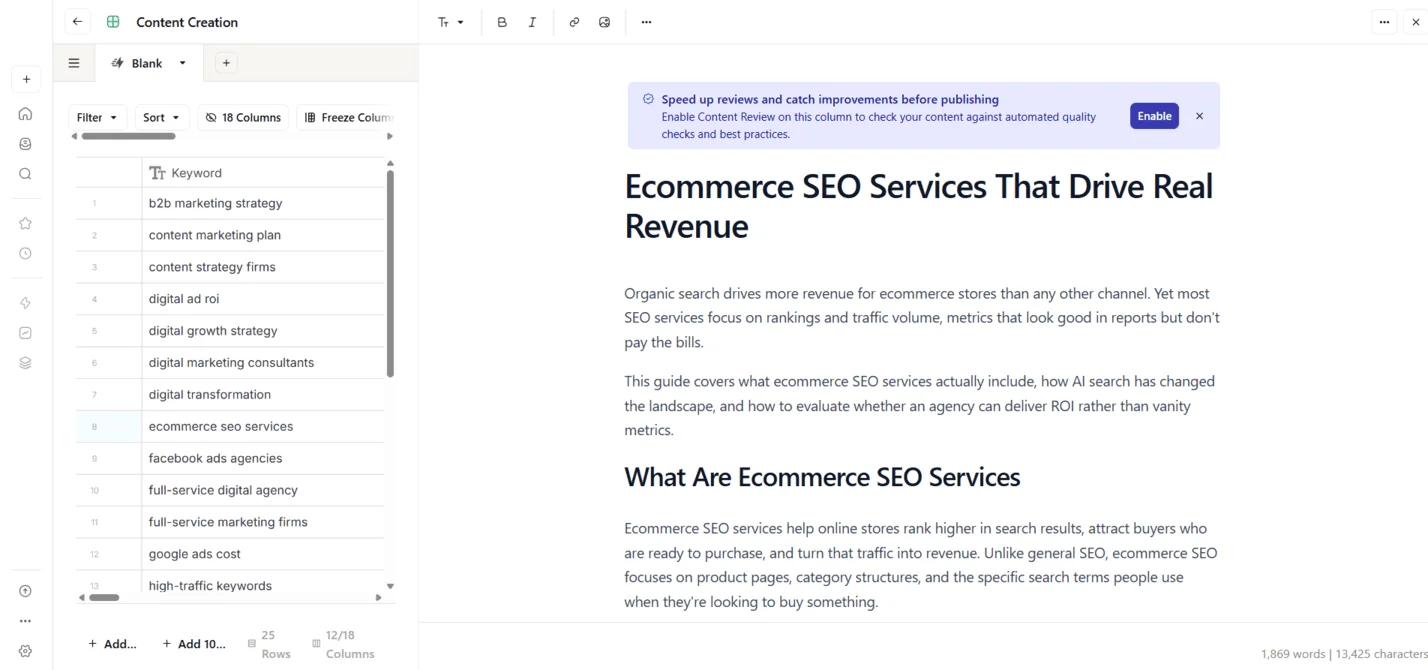Screen dimensions: 1428x670
Task: Open the sidebar three-dots more menu
Action: click(26, 621)
